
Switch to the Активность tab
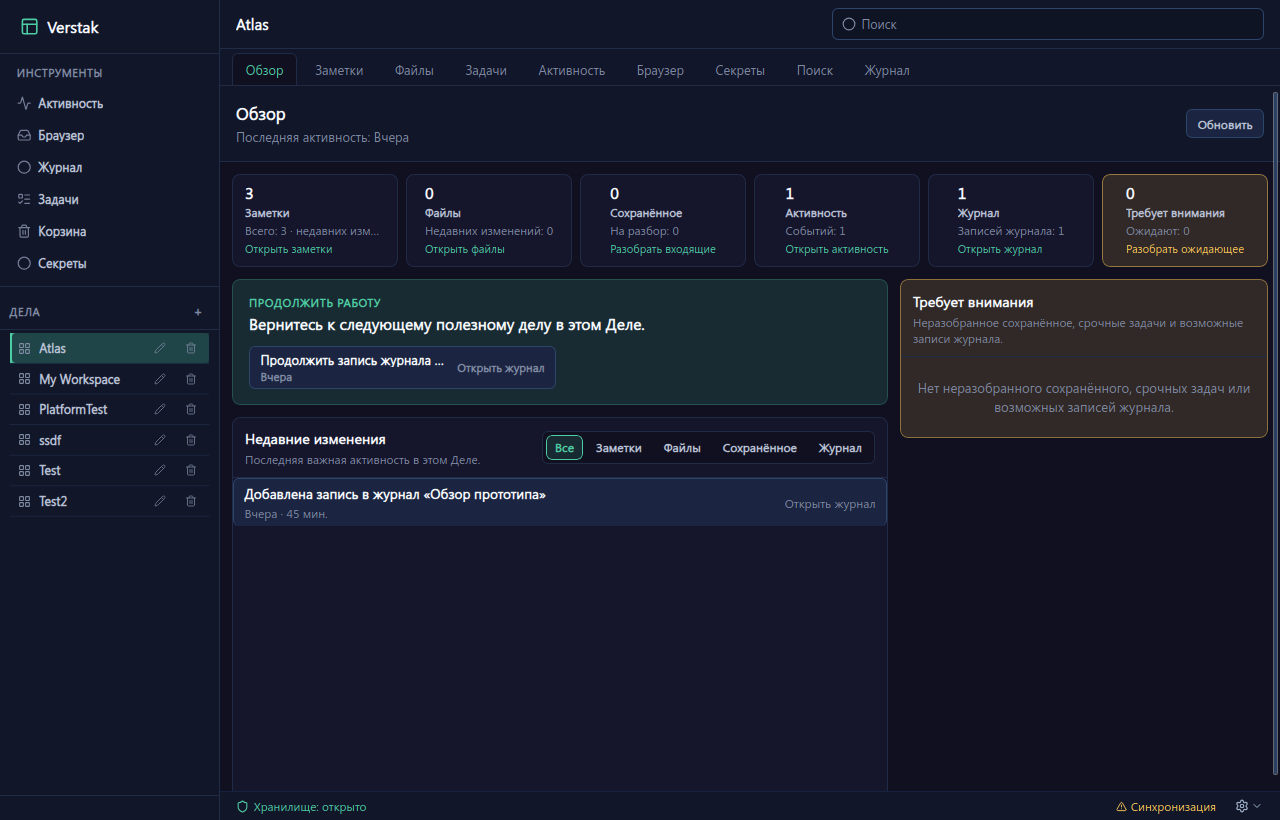click(x=572, y=70)
